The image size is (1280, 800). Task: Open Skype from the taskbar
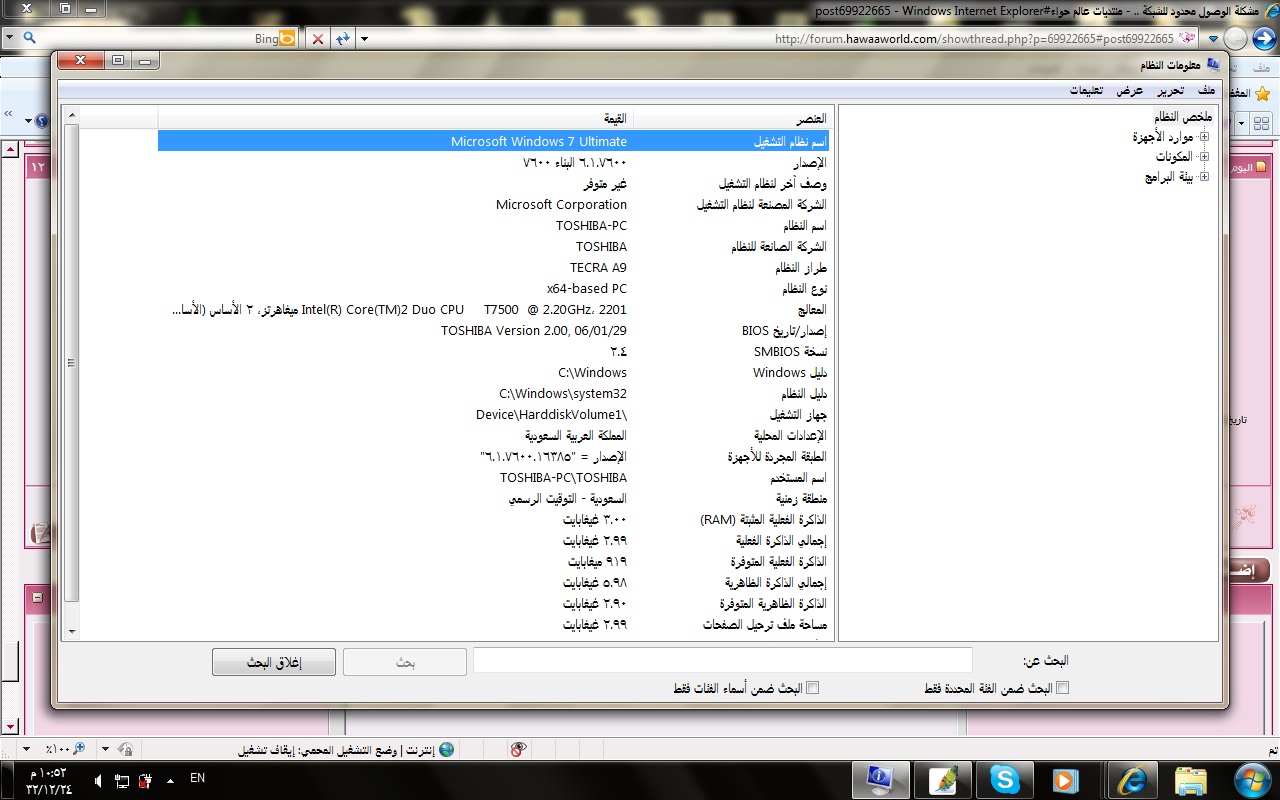[x=1004, y=780]
